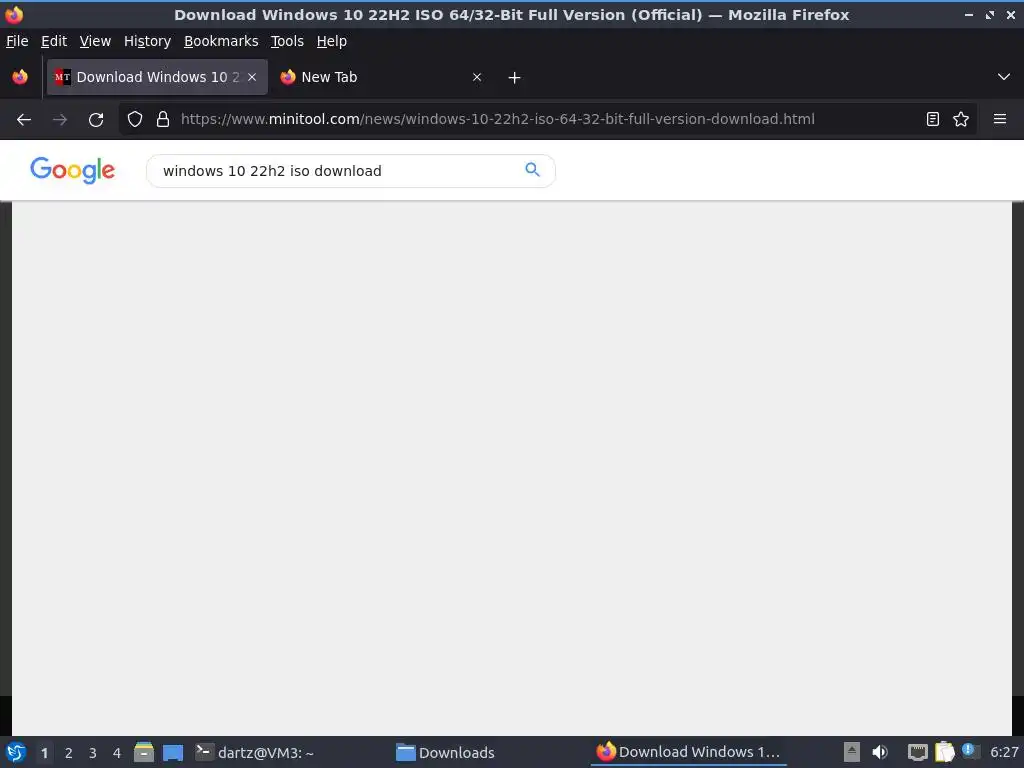Show site security padlock info
This screenshot has width=1024, height=768.
(x=163, y=120)
